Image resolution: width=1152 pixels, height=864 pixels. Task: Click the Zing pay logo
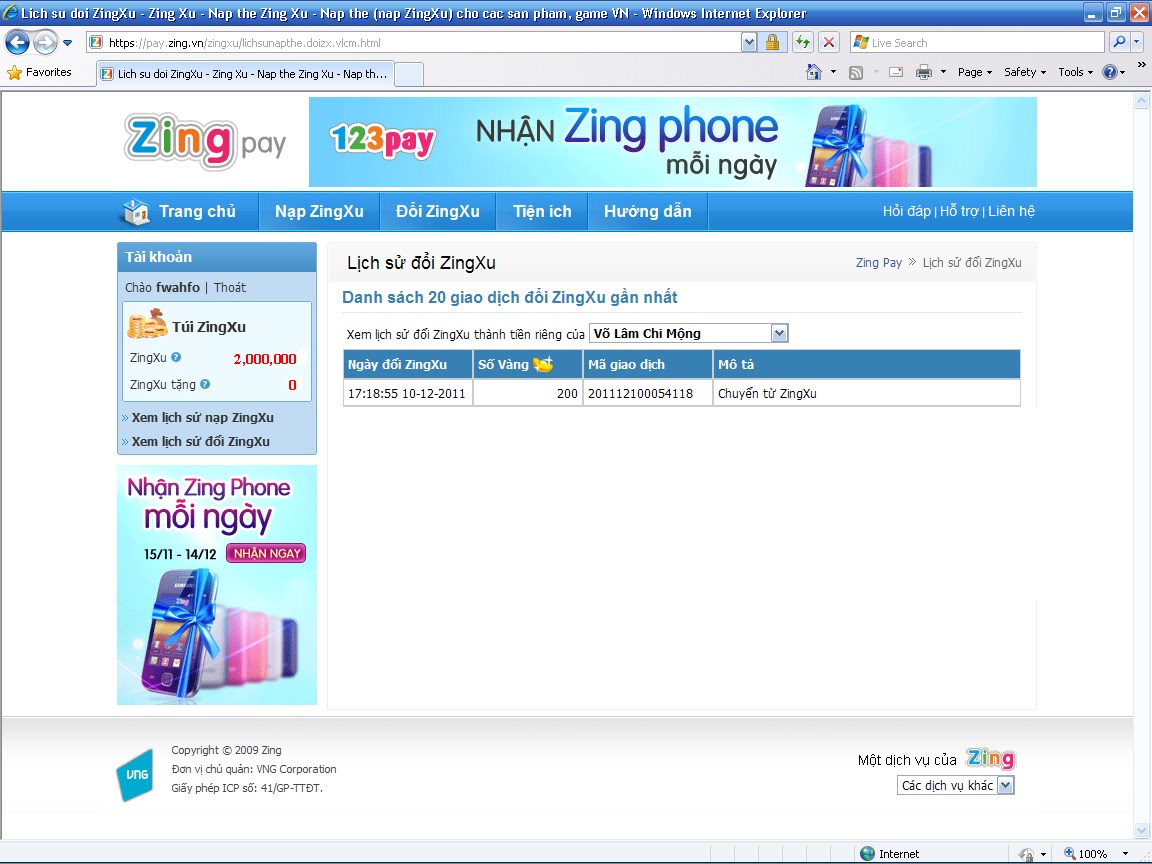[205, 141]
